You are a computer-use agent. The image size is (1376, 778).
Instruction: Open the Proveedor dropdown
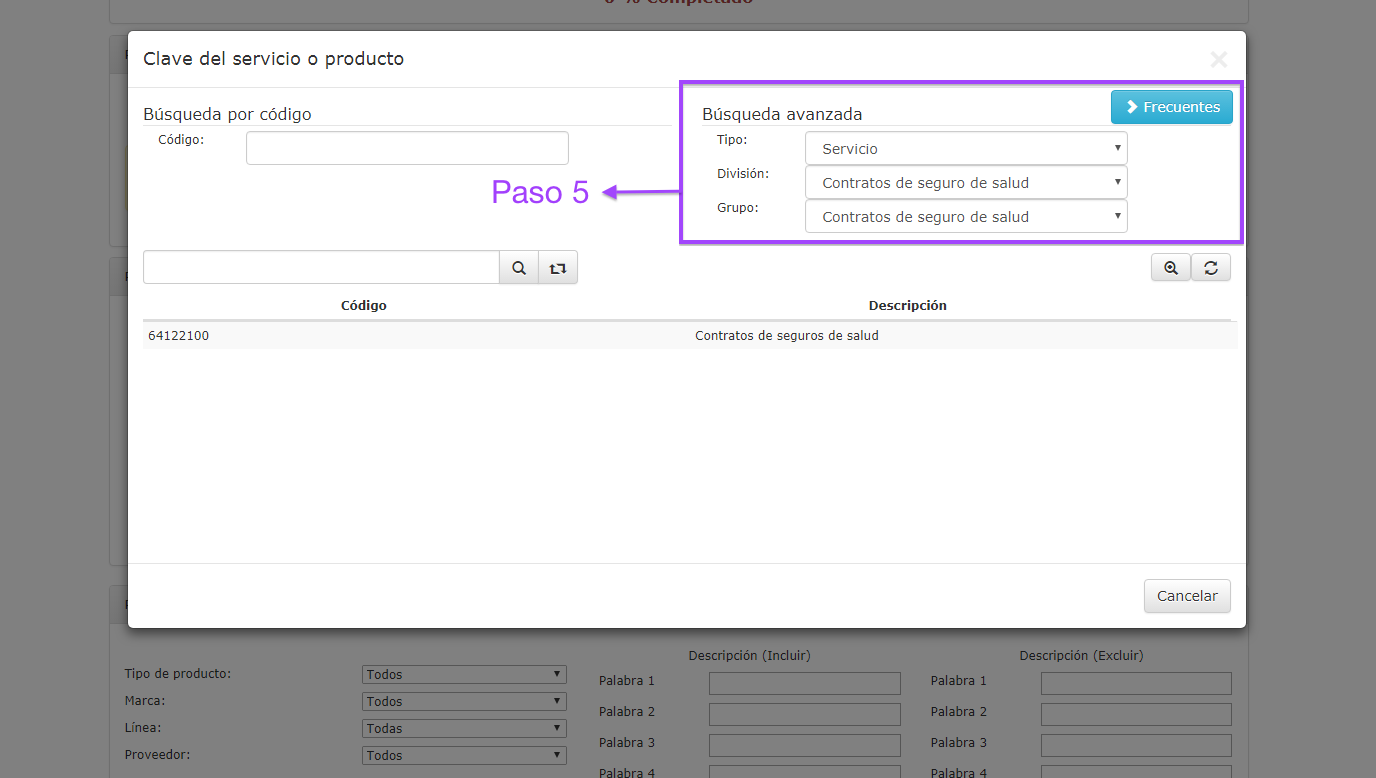(464, 756)
